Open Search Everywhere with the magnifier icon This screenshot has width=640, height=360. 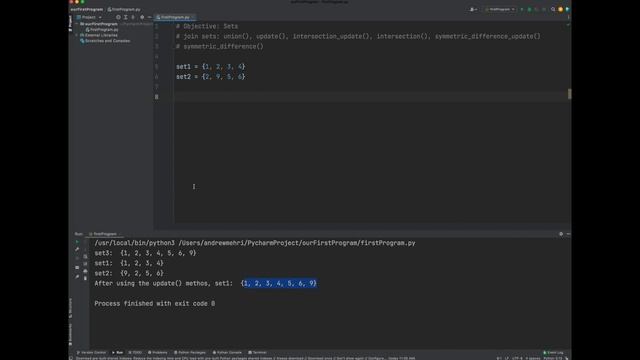(x=553, y=9)
